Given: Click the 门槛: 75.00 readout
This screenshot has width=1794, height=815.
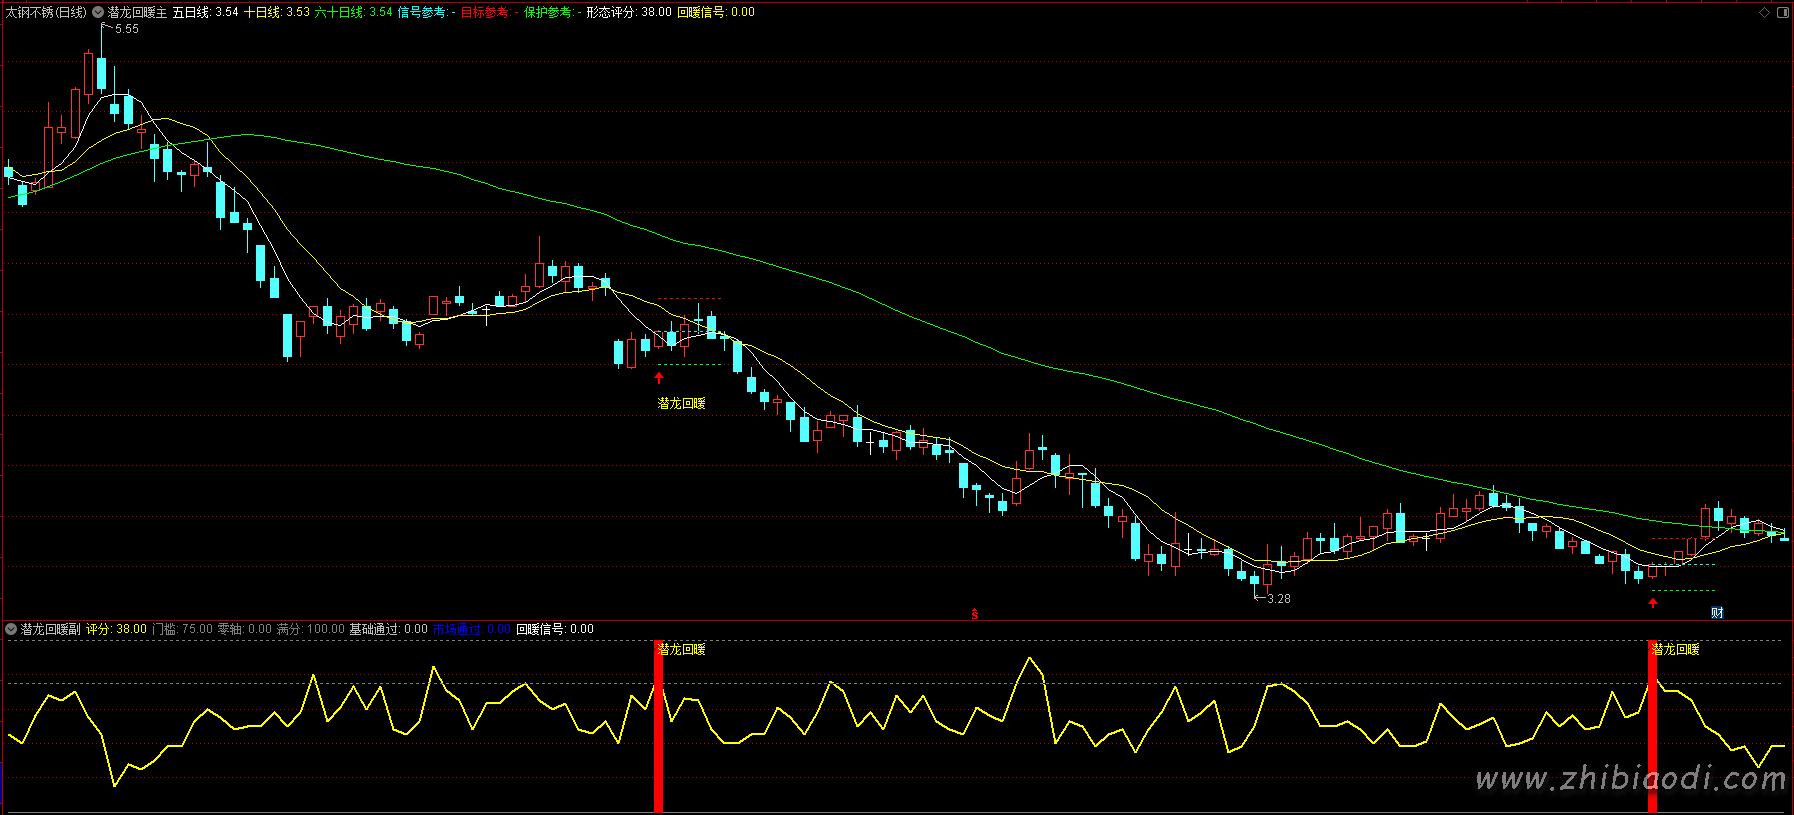Looking at the screenshot, I should pyautogui.click(x=182, y=629).
